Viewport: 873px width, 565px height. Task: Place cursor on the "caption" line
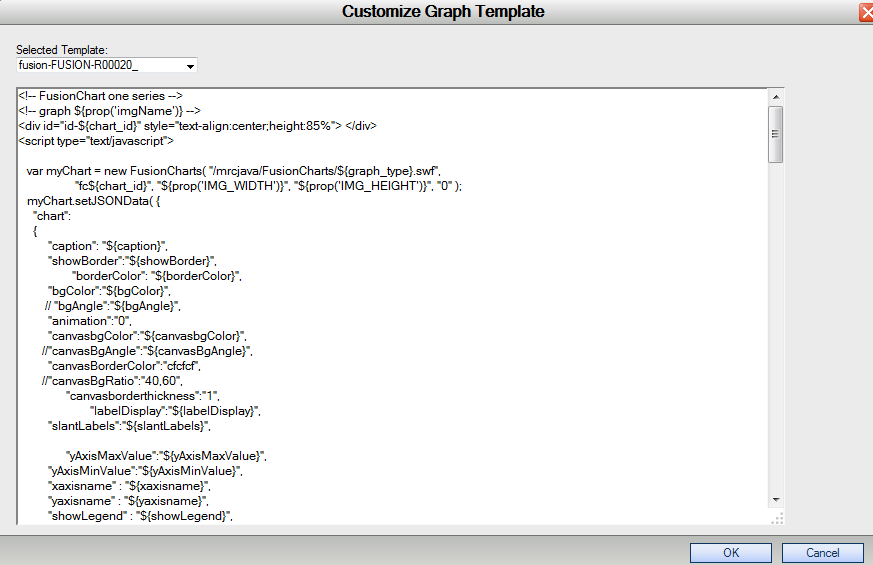(x=107, y=246)
